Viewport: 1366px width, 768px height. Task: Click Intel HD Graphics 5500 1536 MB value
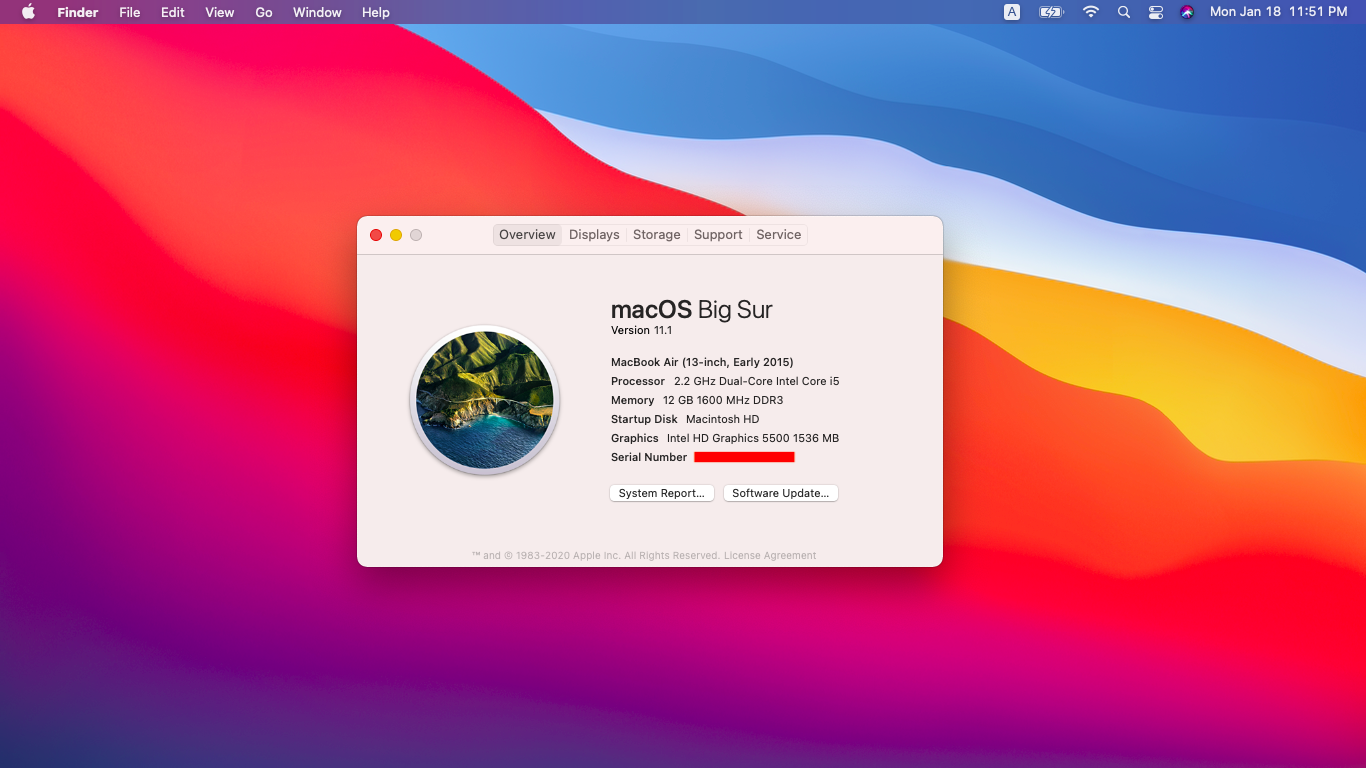coord(753,438)
